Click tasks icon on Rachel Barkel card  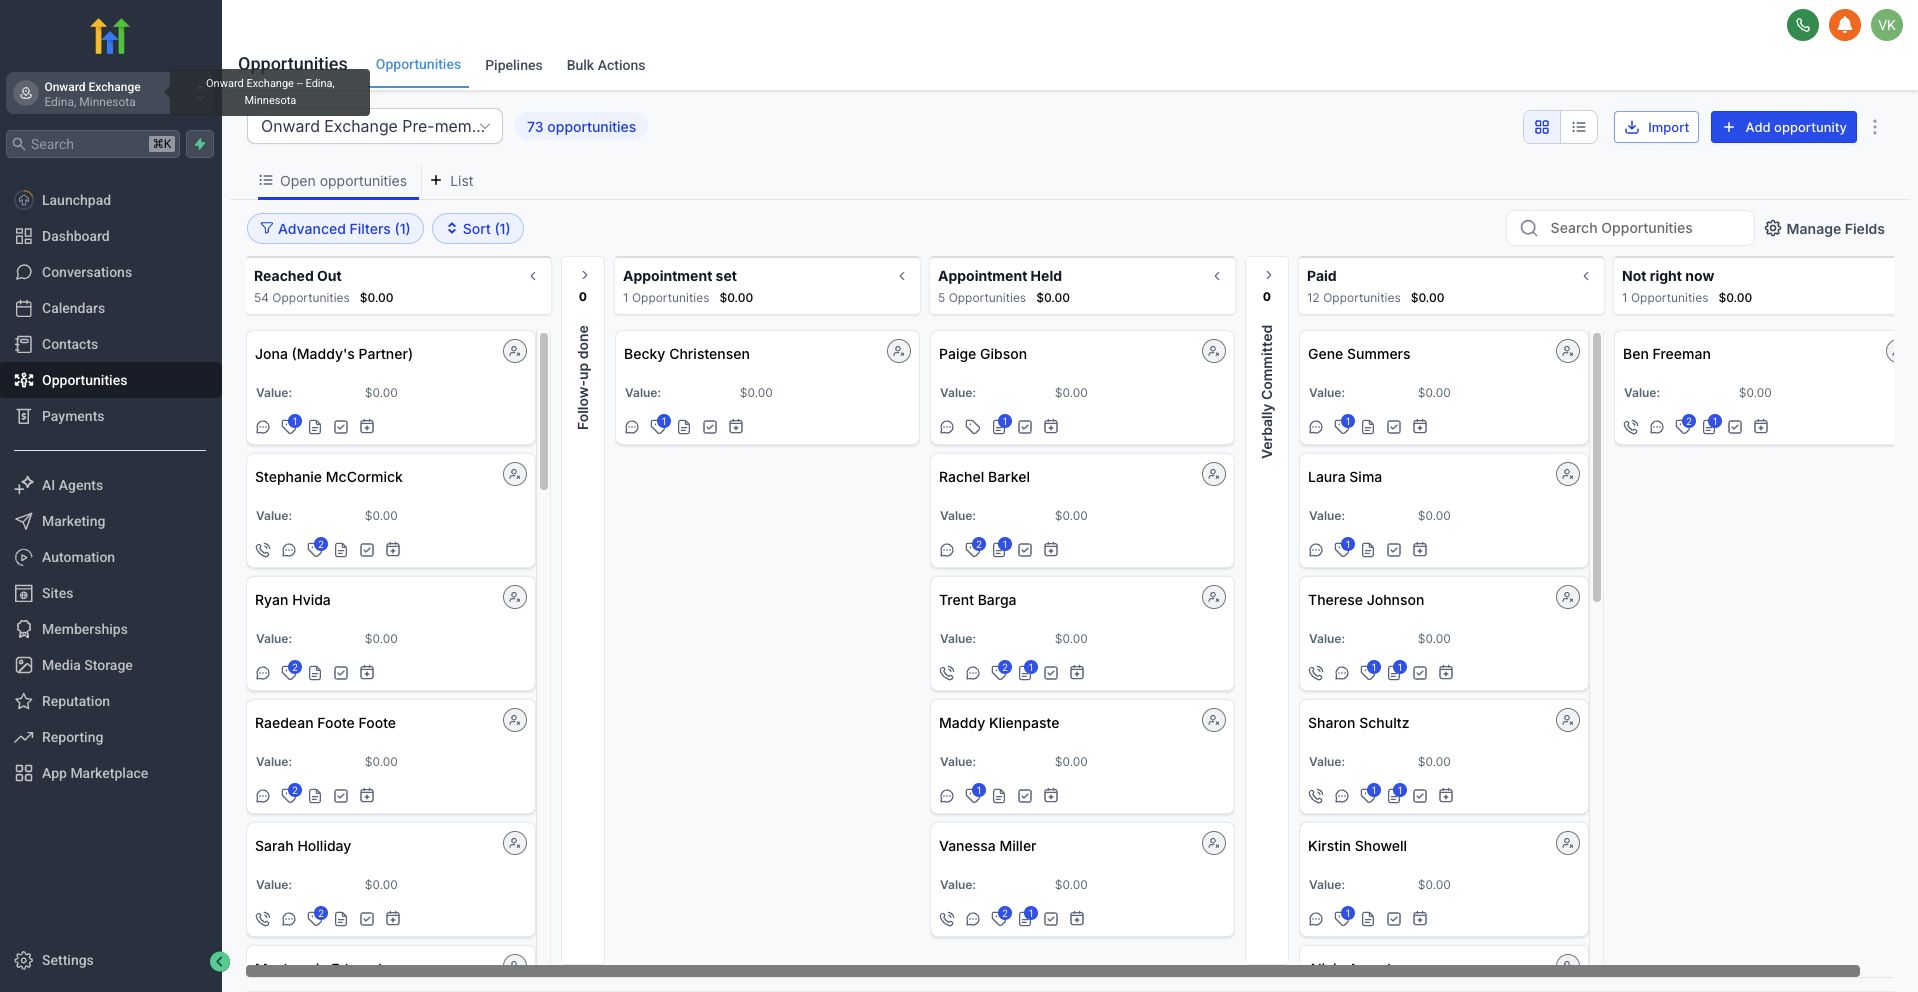tap(1025, 550)
